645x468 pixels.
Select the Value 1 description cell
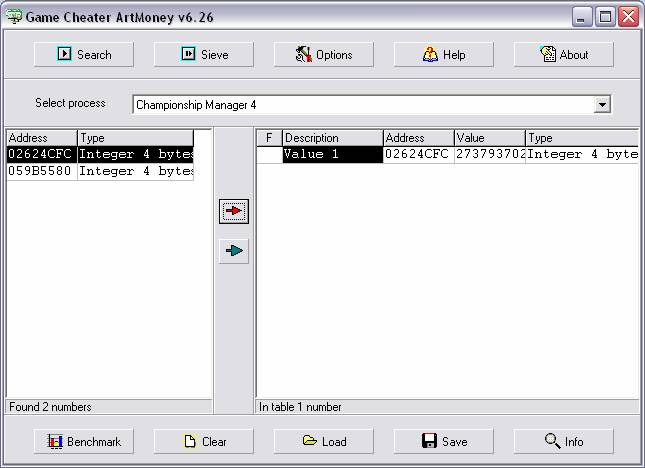tap(332, 155)
